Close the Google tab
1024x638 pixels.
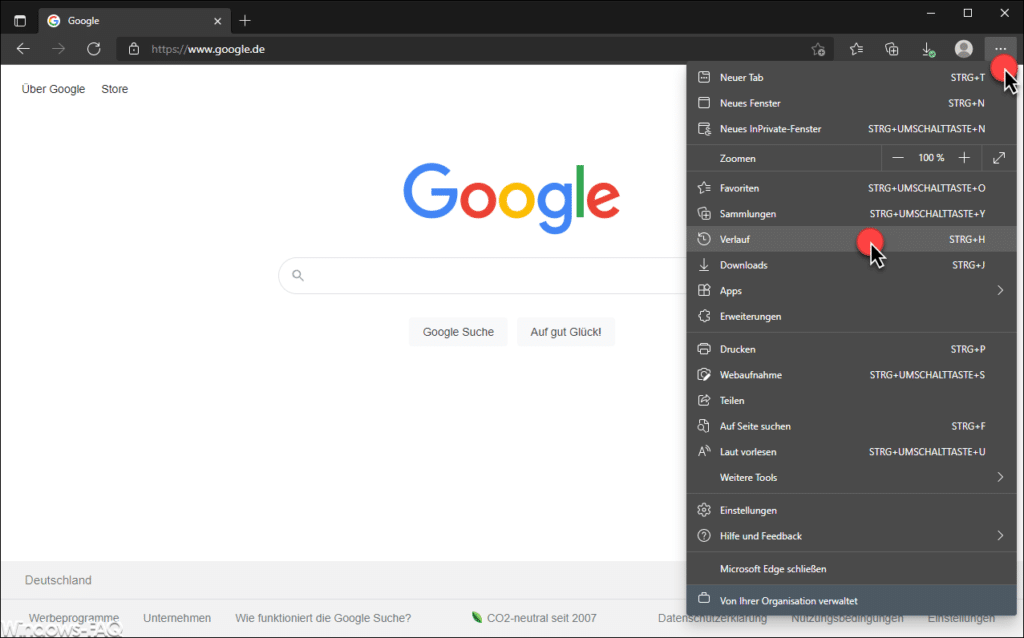tap(217, 21)
